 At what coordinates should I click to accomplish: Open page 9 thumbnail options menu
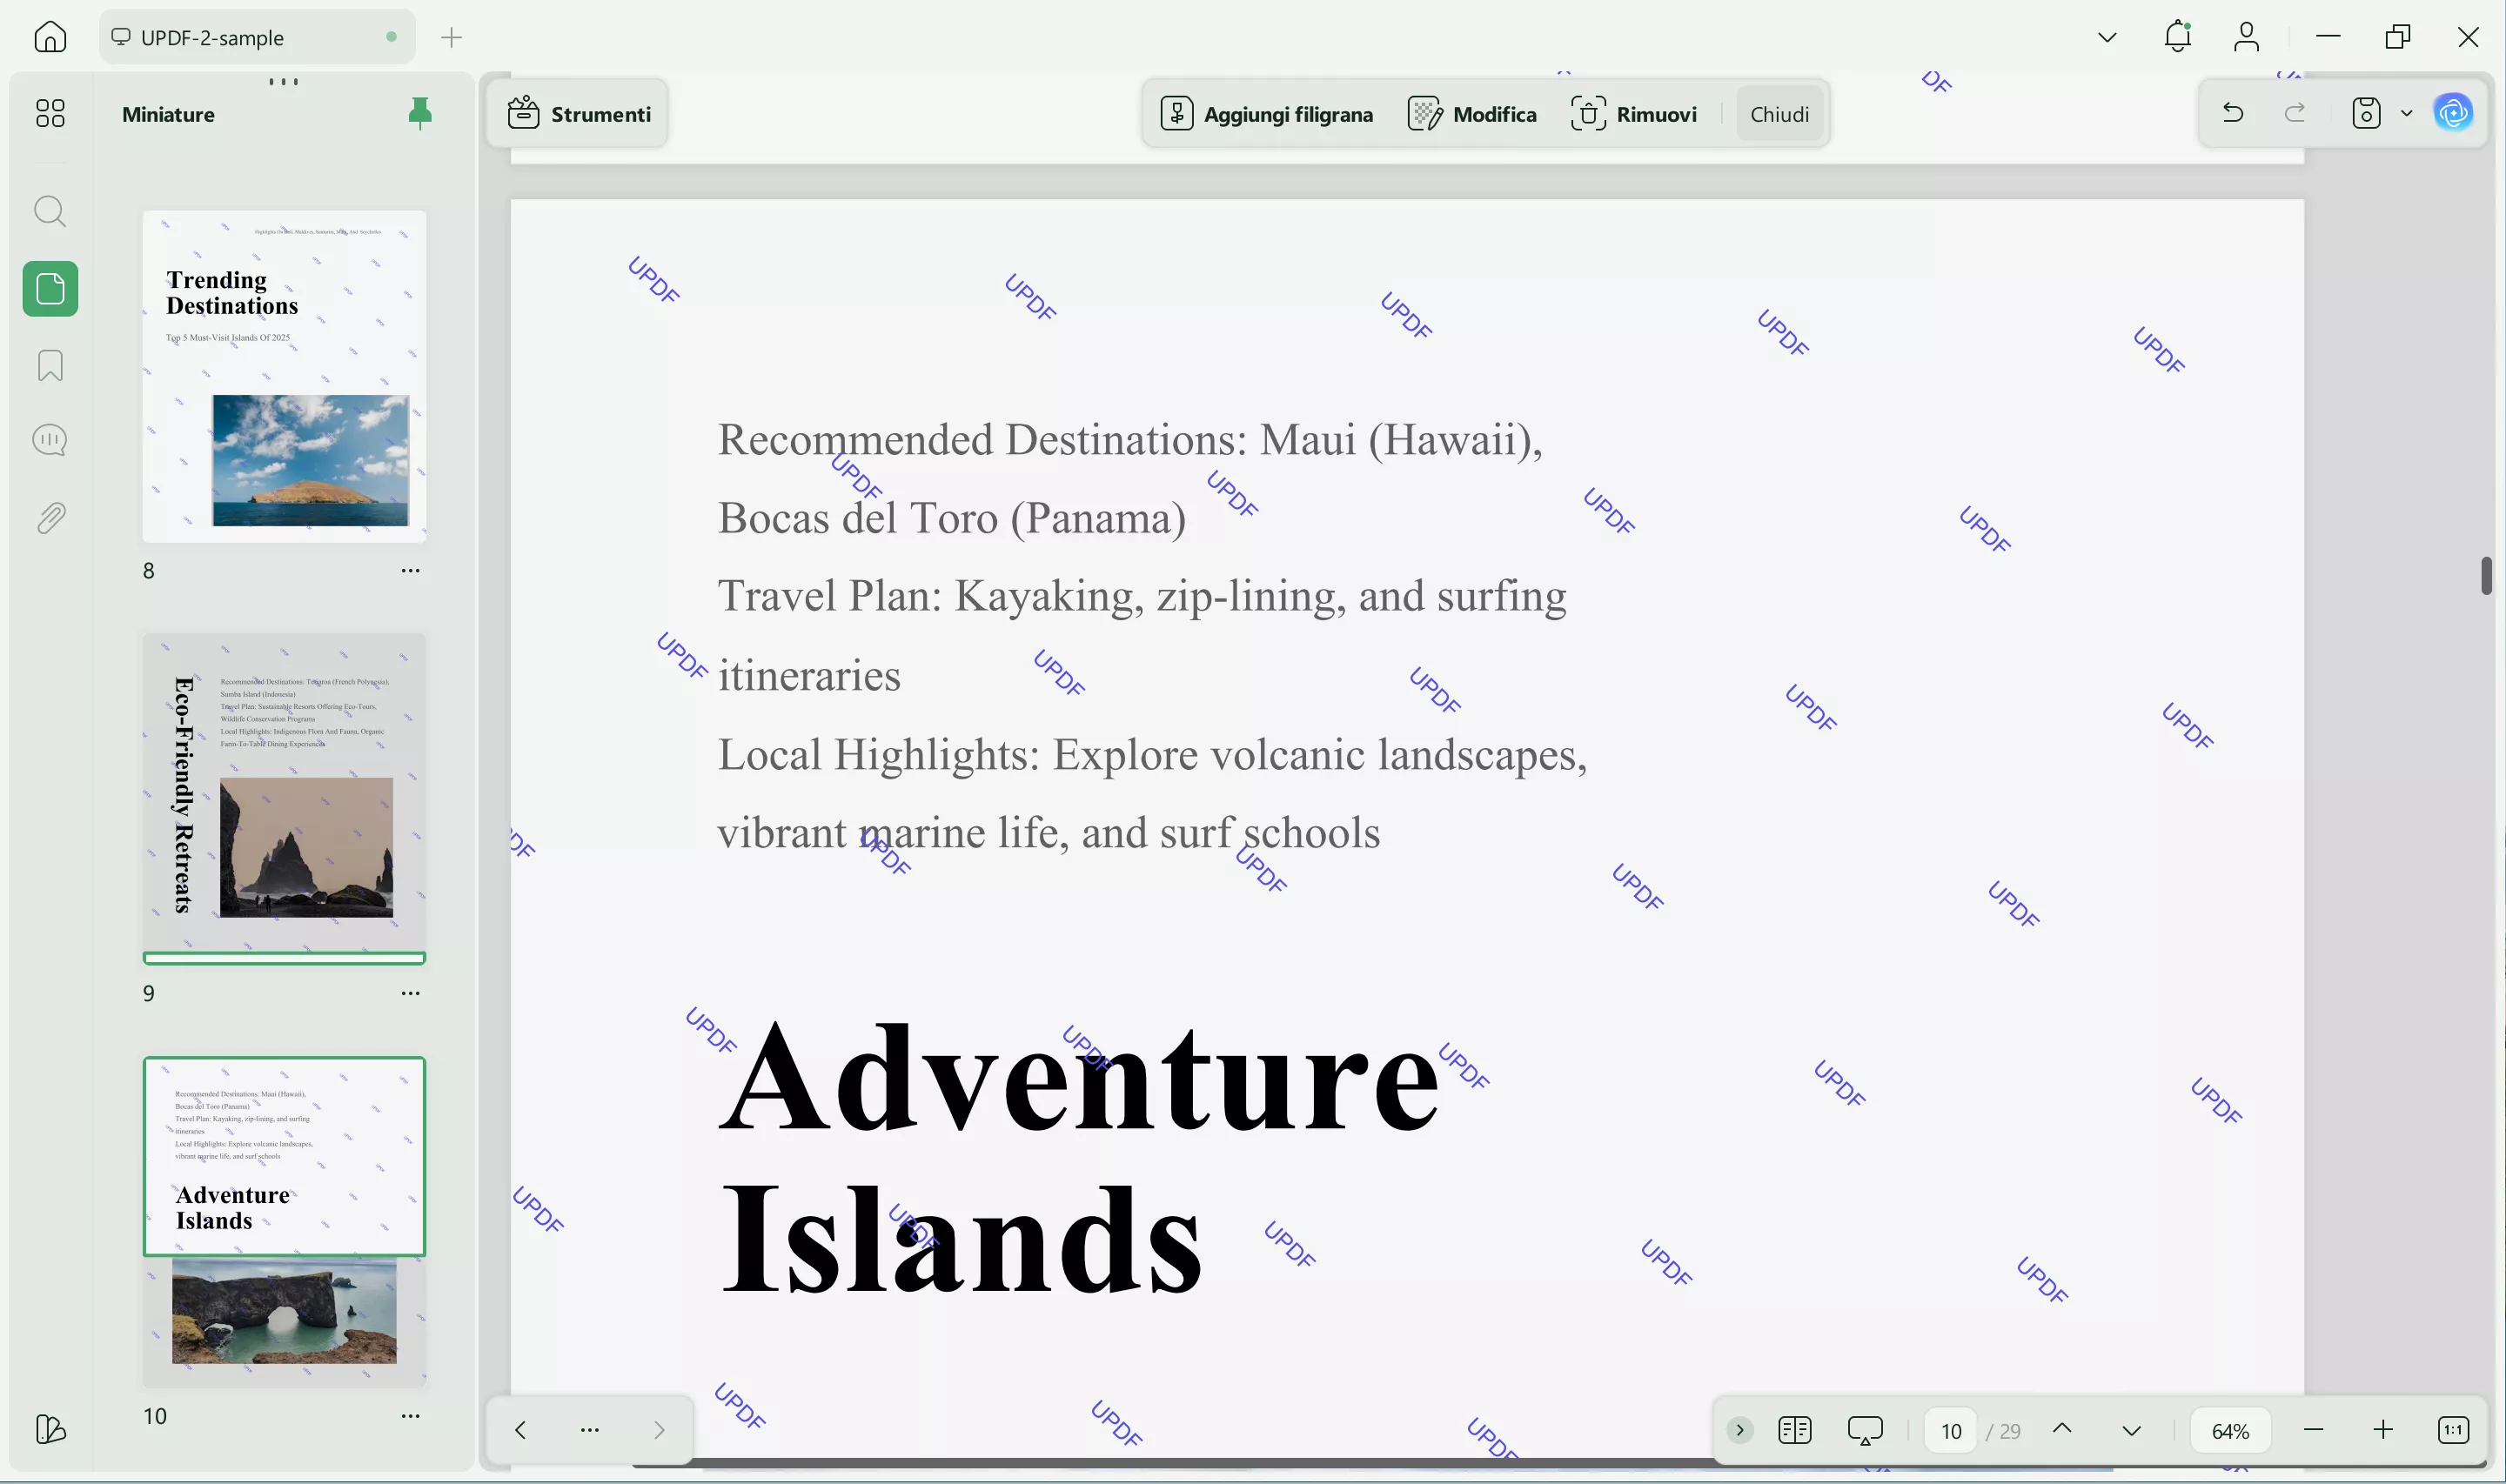pyautogui.click(x=410, y=993)
